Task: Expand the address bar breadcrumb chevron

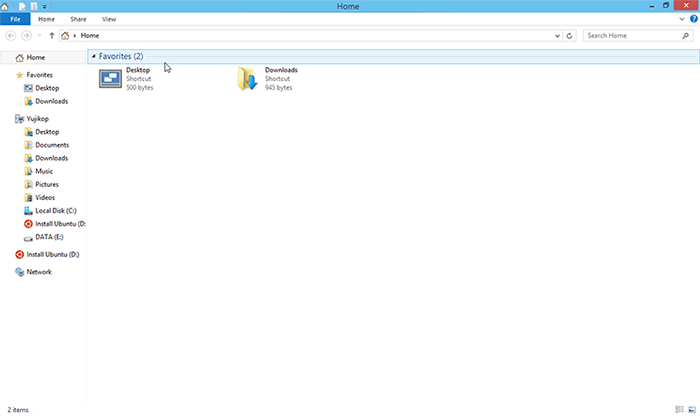Action: click(x=75, y=36)
